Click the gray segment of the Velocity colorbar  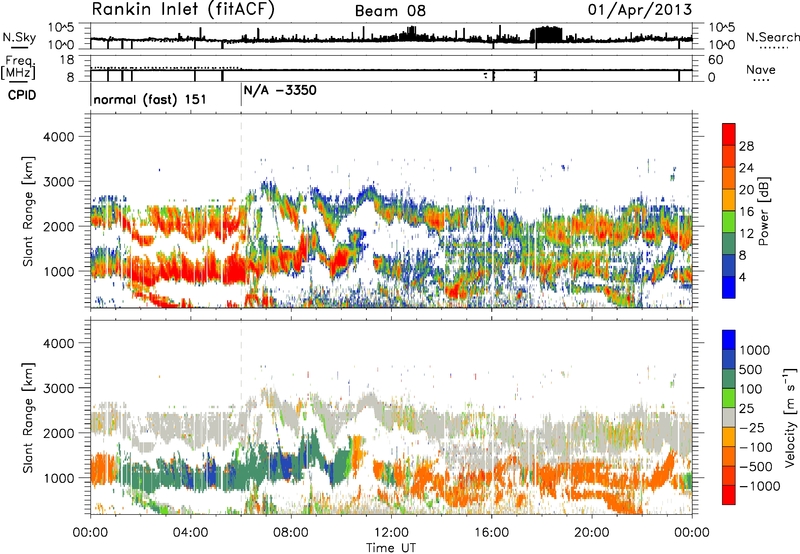729,417
